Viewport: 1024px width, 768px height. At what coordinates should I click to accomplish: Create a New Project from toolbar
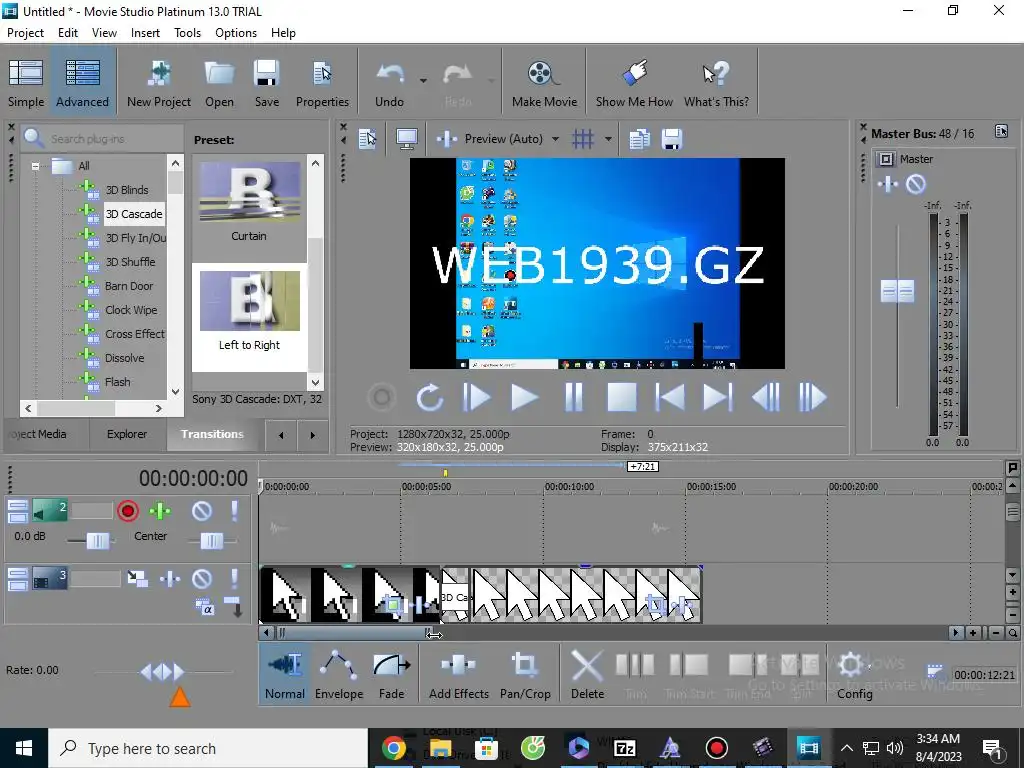point(159,83)
